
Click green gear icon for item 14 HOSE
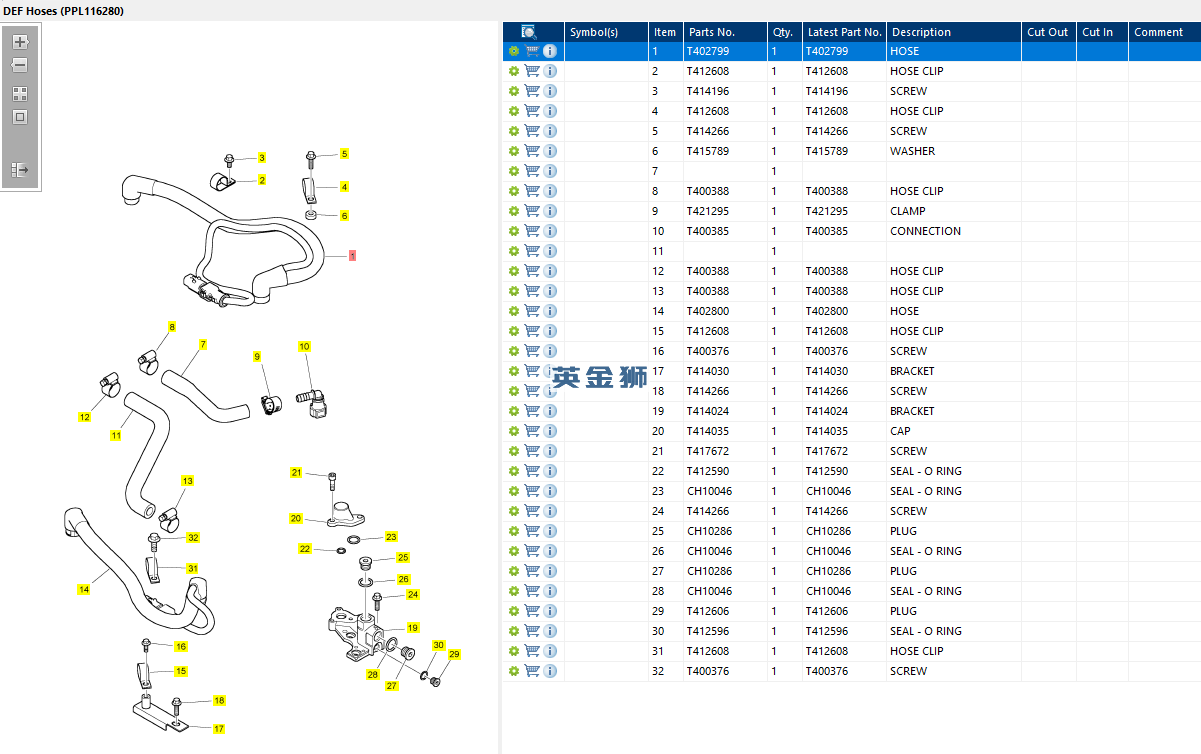[x=514, y=311]
